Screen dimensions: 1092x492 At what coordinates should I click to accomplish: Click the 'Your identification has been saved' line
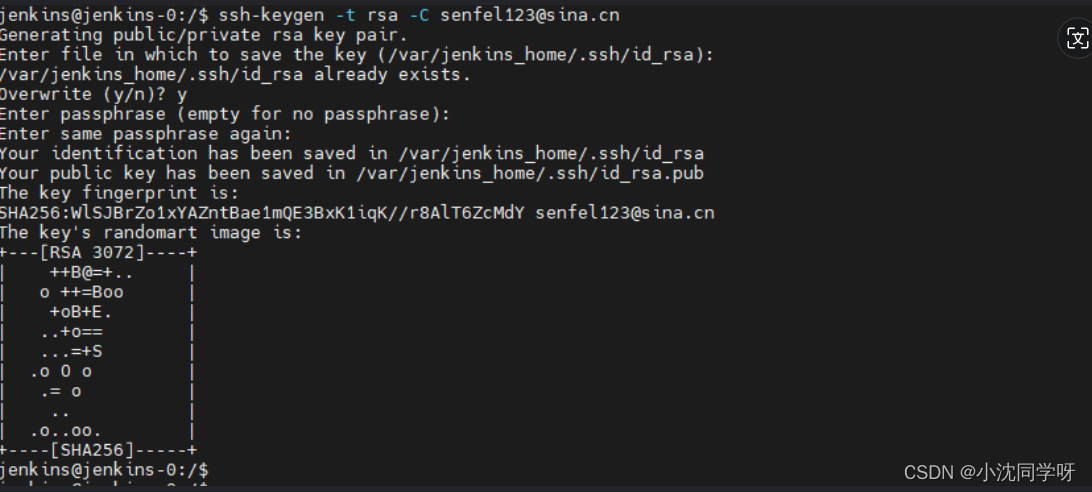[352, 153]
